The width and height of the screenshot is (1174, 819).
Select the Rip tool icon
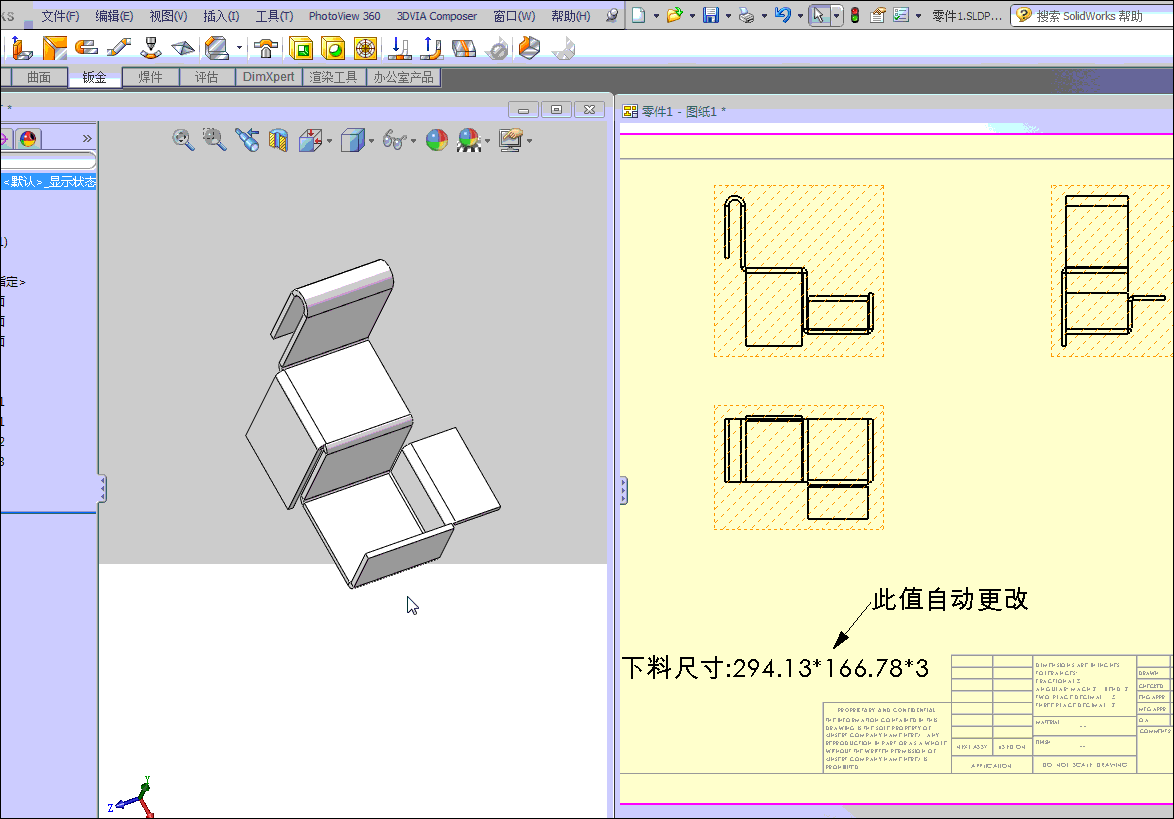click(529, 49)
